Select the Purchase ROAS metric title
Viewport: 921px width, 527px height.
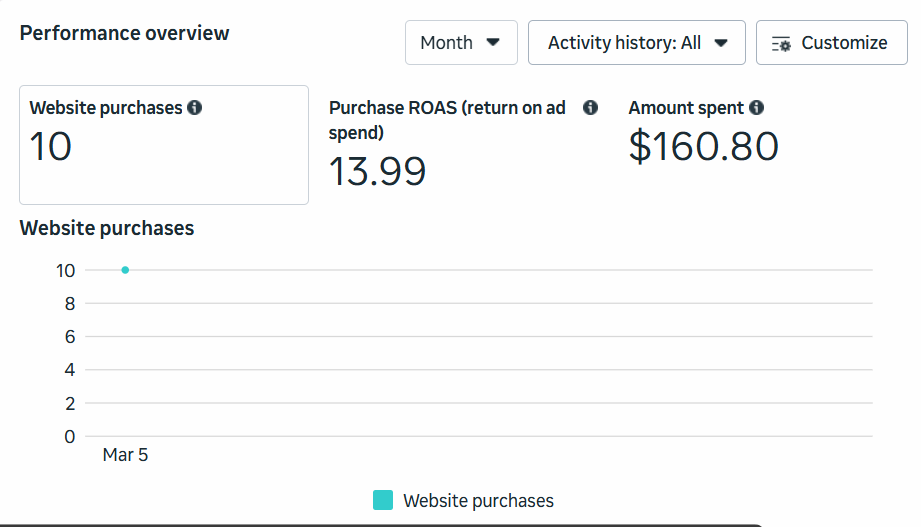pos(447,120)
